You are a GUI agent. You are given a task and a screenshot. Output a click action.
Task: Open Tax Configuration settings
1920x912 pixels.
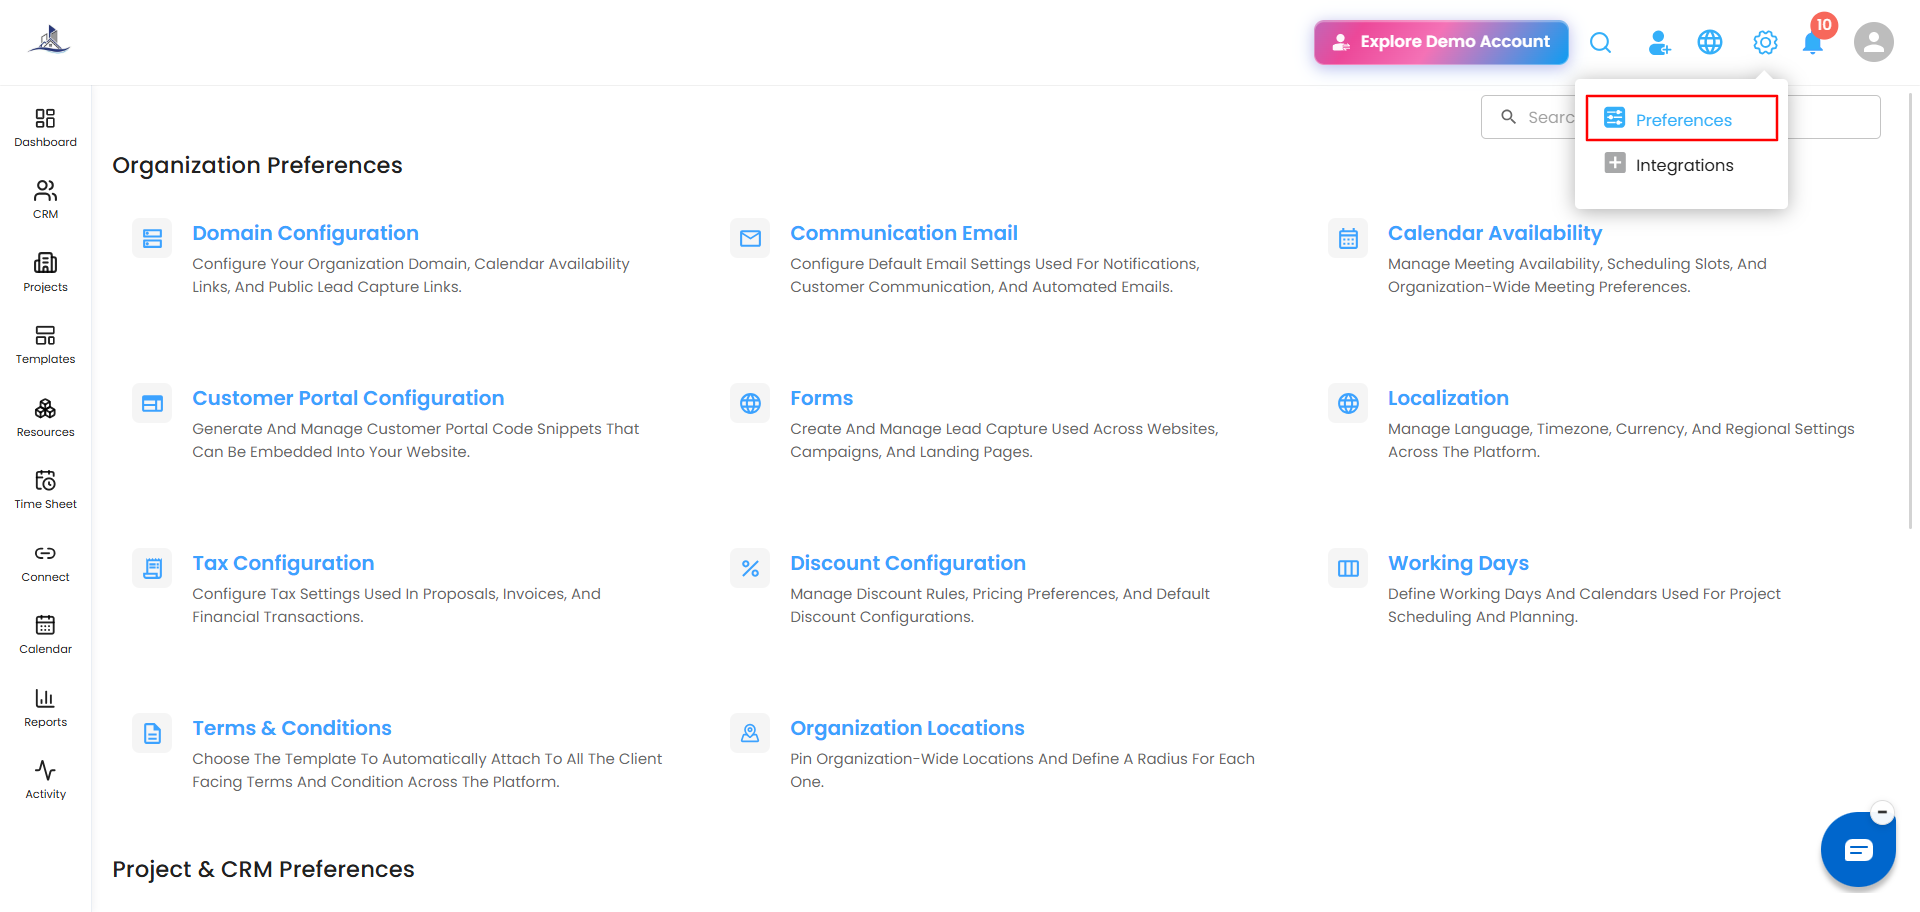[x=283, y=563]
